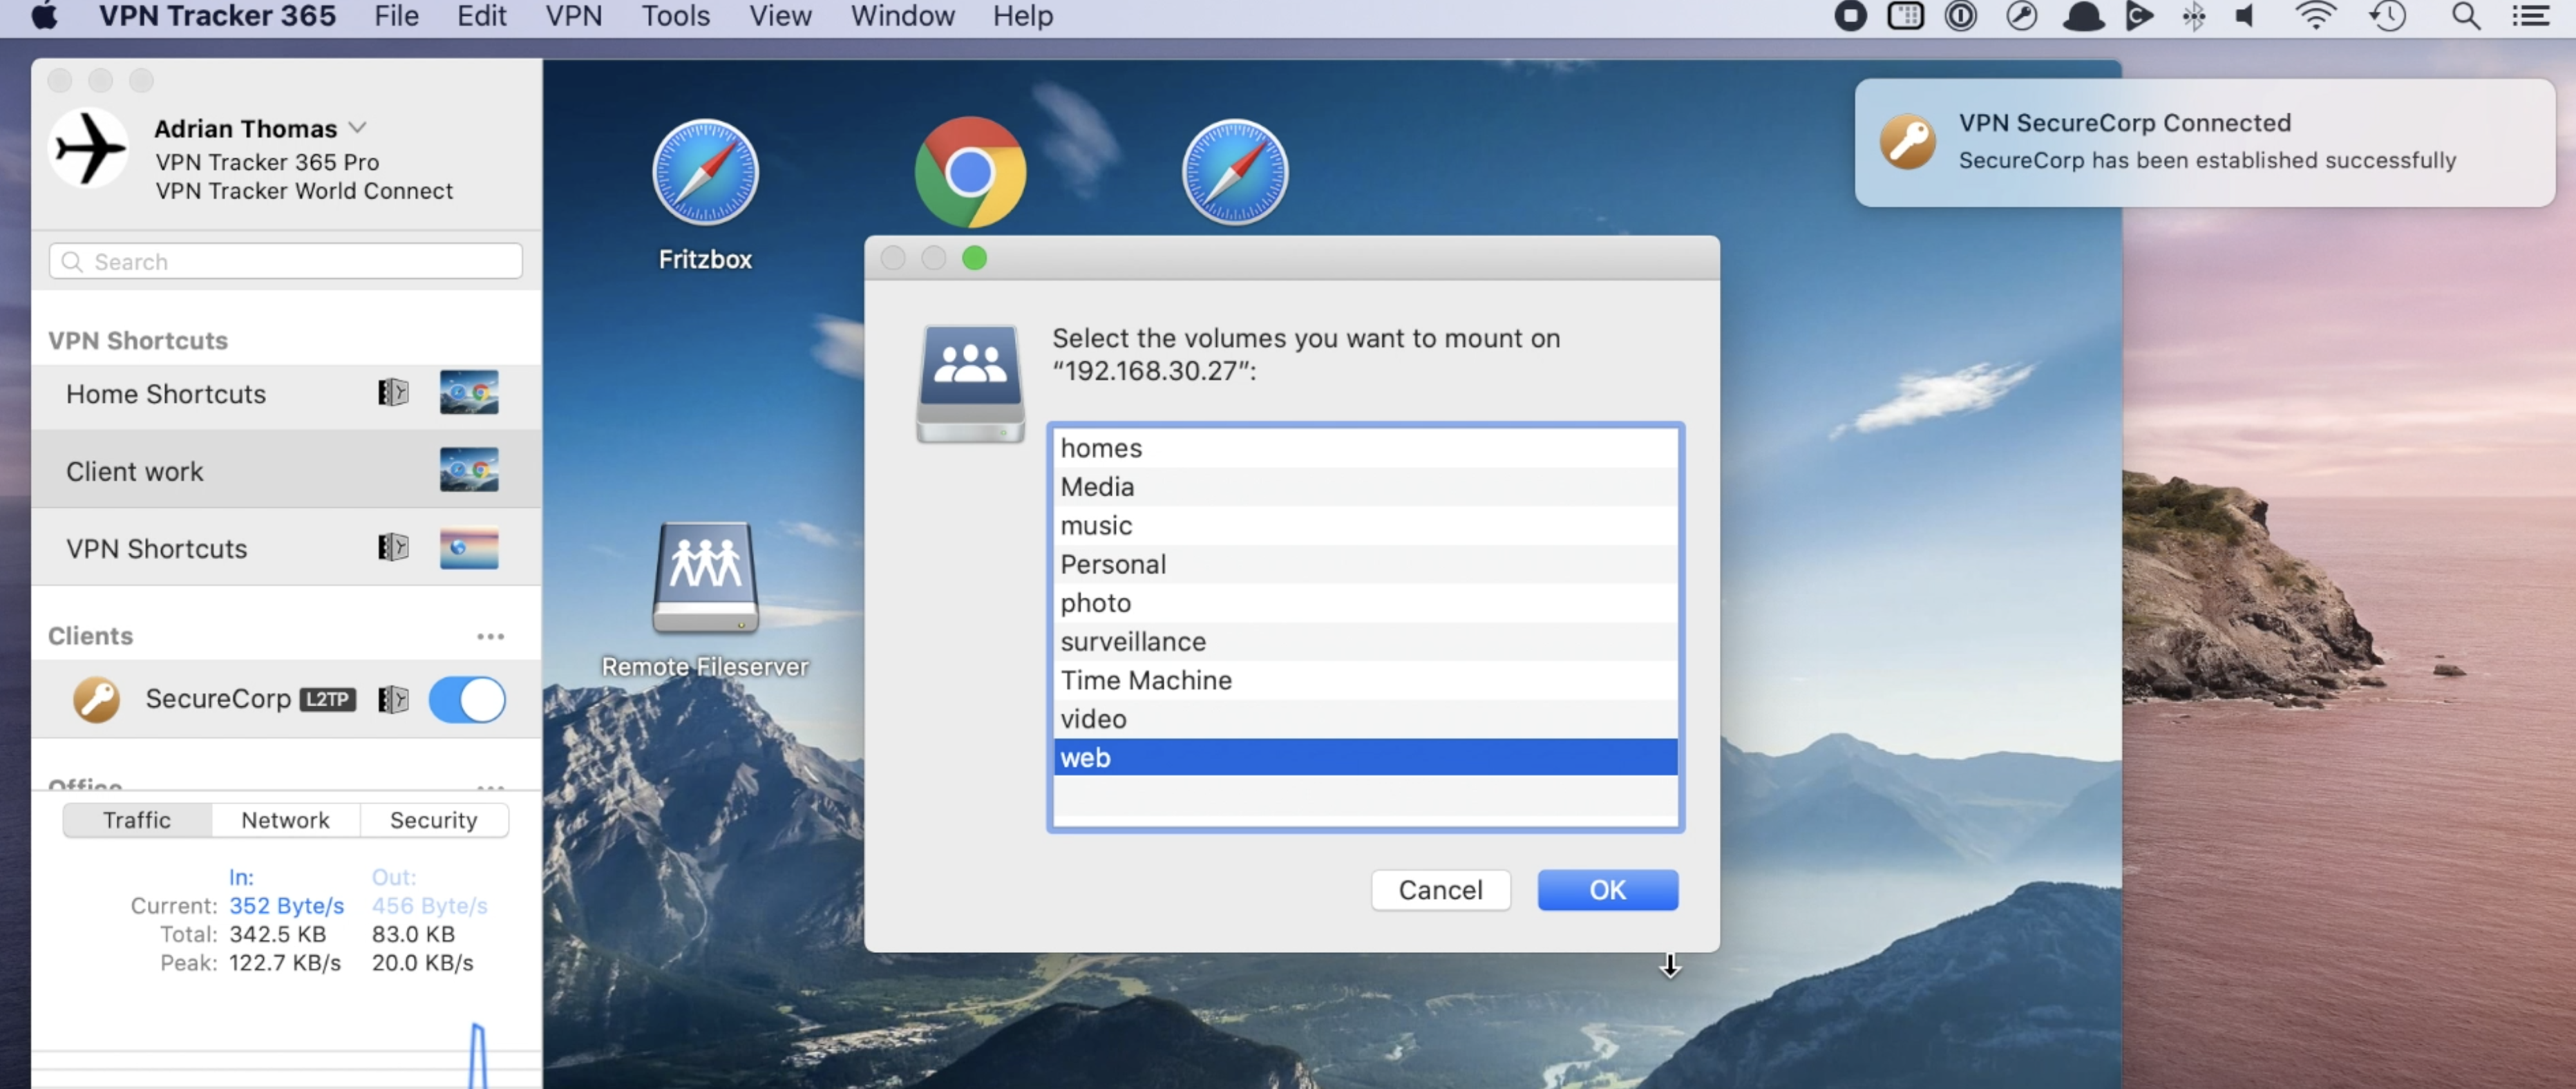Select the video volume
The height and width of the screenshot is (1089, 2576).
1365,719
